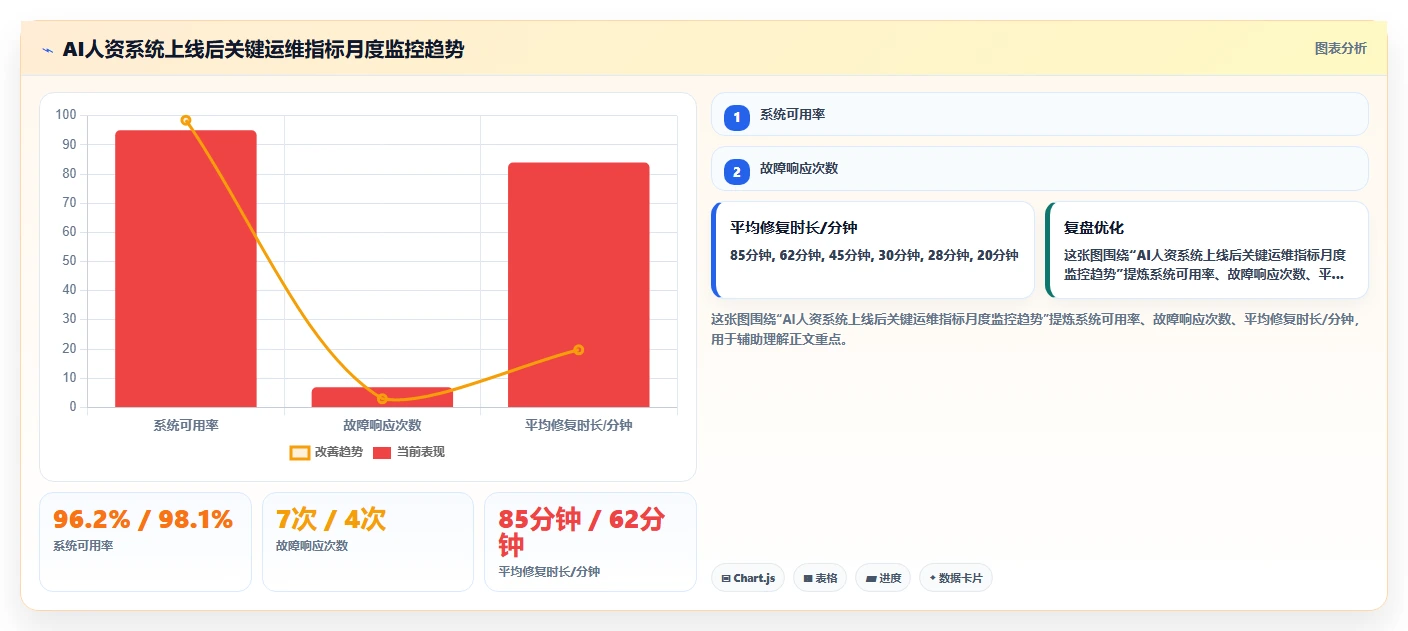Click the header icon before the chart title
This screenshot has width=1408, height=631.
[x=47, y=50]
